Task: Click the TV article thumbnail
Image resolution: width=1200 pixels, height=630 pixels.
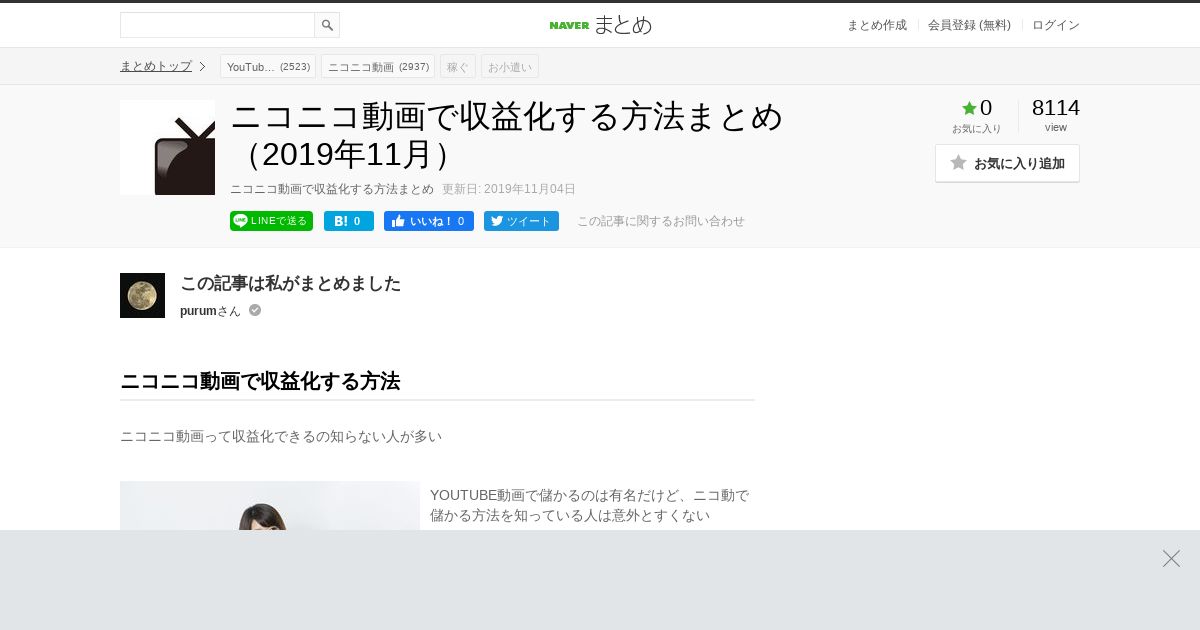Action: coord(167,147)
